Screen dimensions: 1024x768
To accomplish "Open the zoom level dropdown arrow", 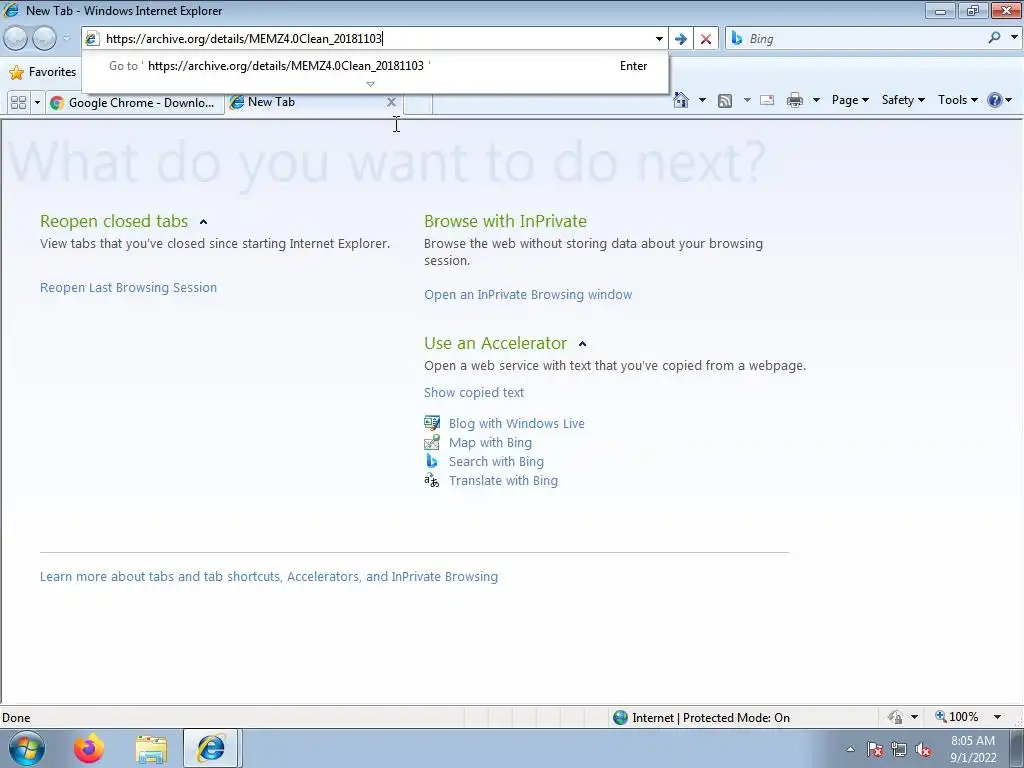I will click(x=997, y=717).
